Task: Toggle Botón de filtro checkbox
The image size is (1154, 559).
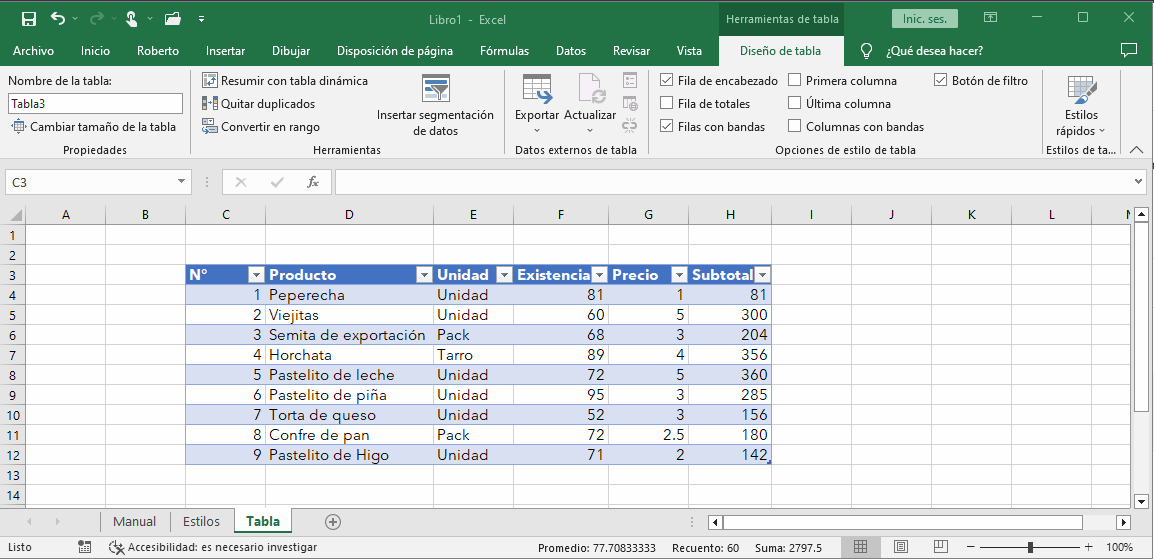Action: pyautogui.click(x=940, y=80)
